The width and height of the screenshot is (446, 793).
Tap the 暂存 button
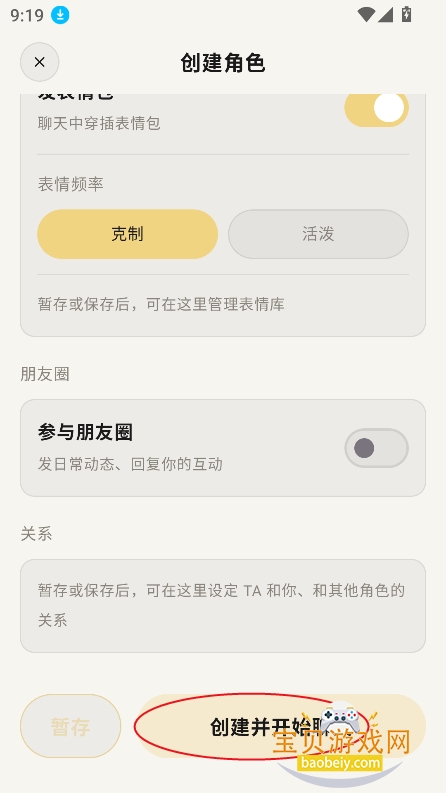coord(70,726)
